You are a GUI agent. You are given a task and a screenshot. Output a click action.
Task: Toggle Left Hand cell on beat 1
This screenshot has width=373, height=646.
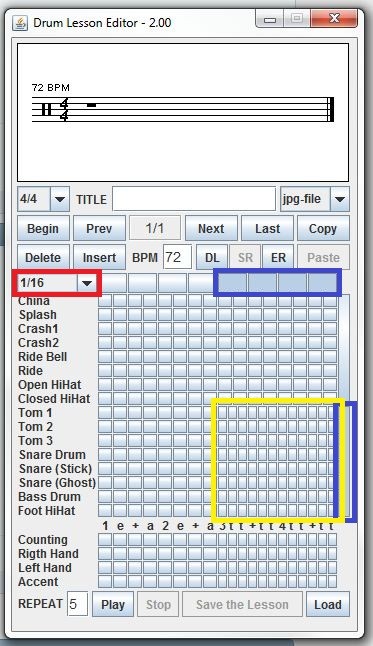pos(105,568)
